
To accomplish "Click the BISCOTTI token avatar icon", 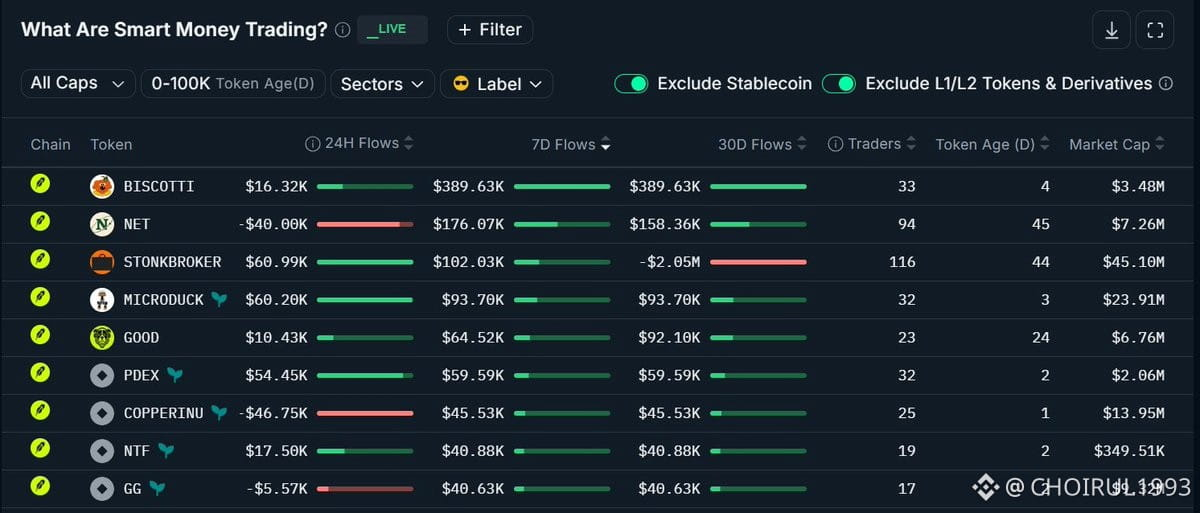I will point(102,186).
